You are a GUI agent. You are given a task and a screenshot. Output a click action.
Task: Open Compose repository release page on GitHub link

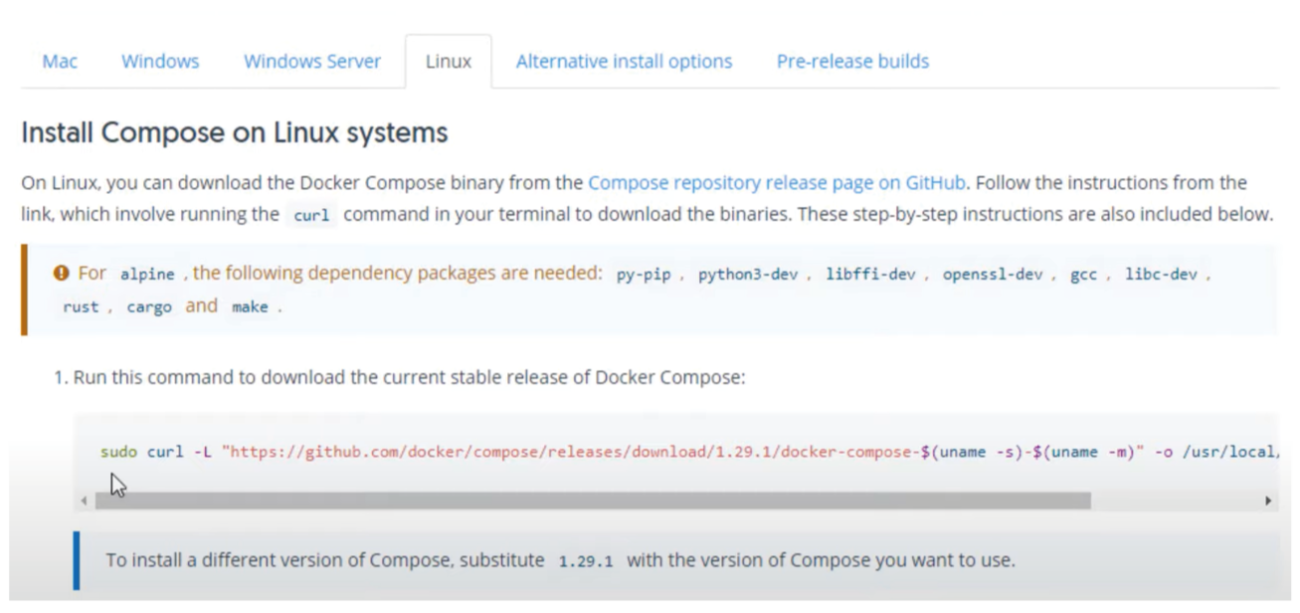776,183
